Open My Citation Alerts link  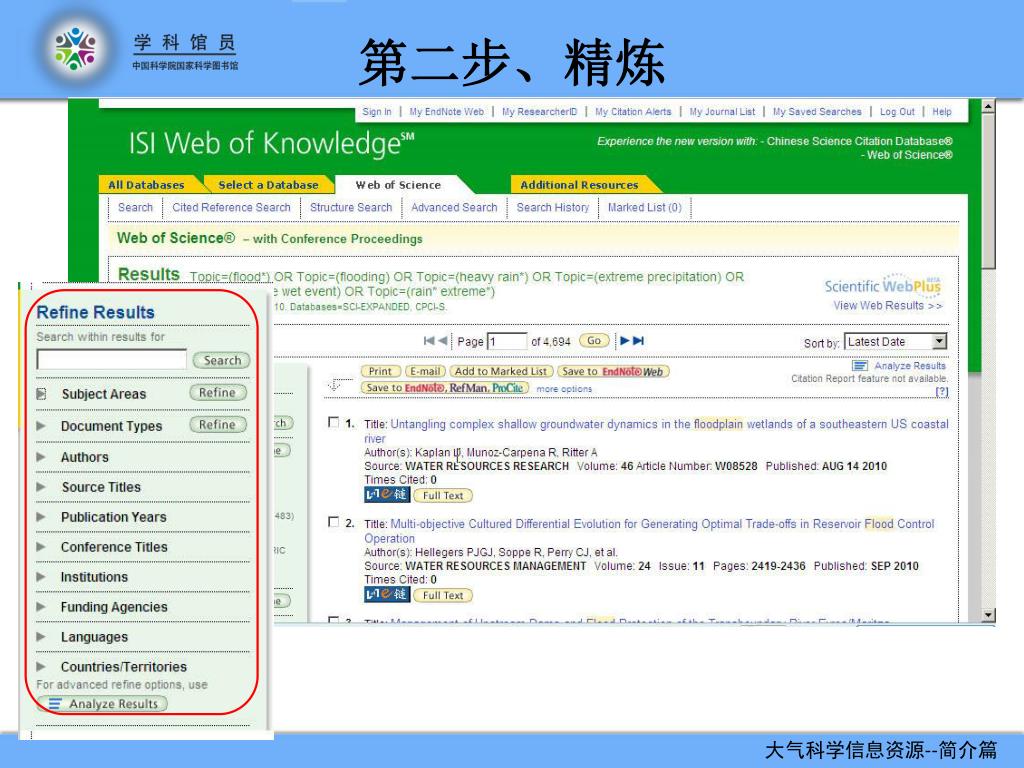(x=633, y=112)
